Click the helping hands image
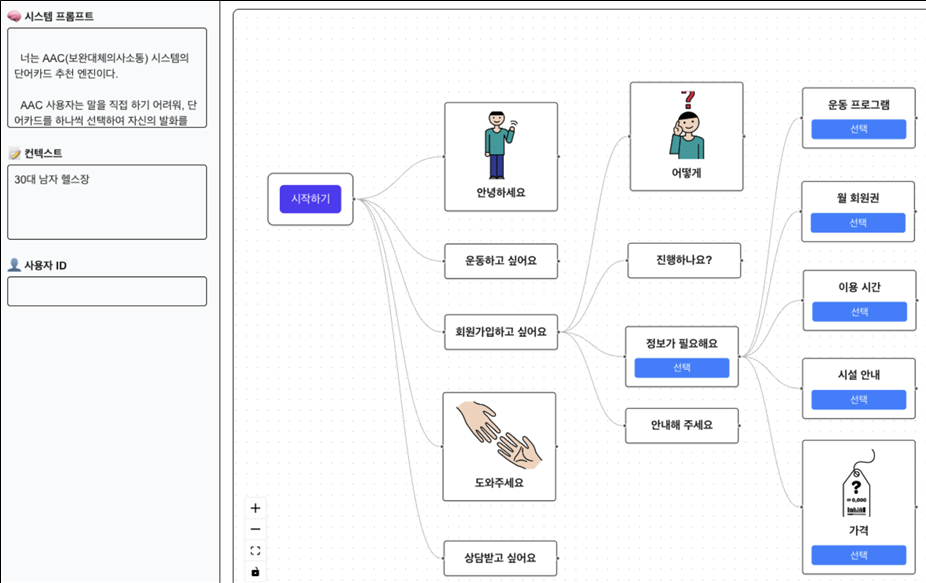This screenshot has width=926, height=583. pyautogui.click(x=499, y=435)
